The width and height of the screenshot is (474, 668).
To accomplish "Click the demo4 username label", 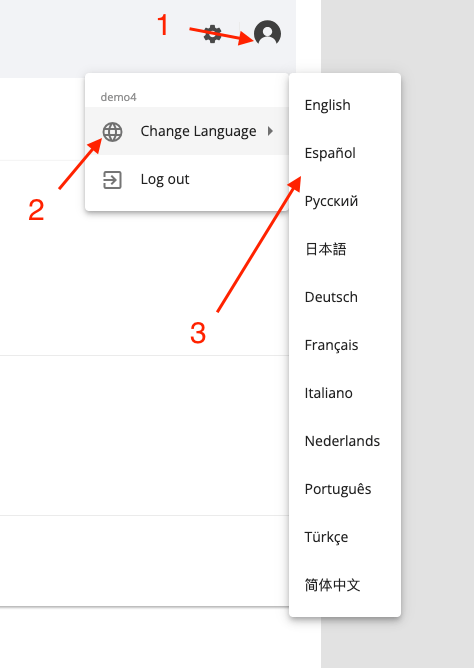I will (x=118, y=97).
